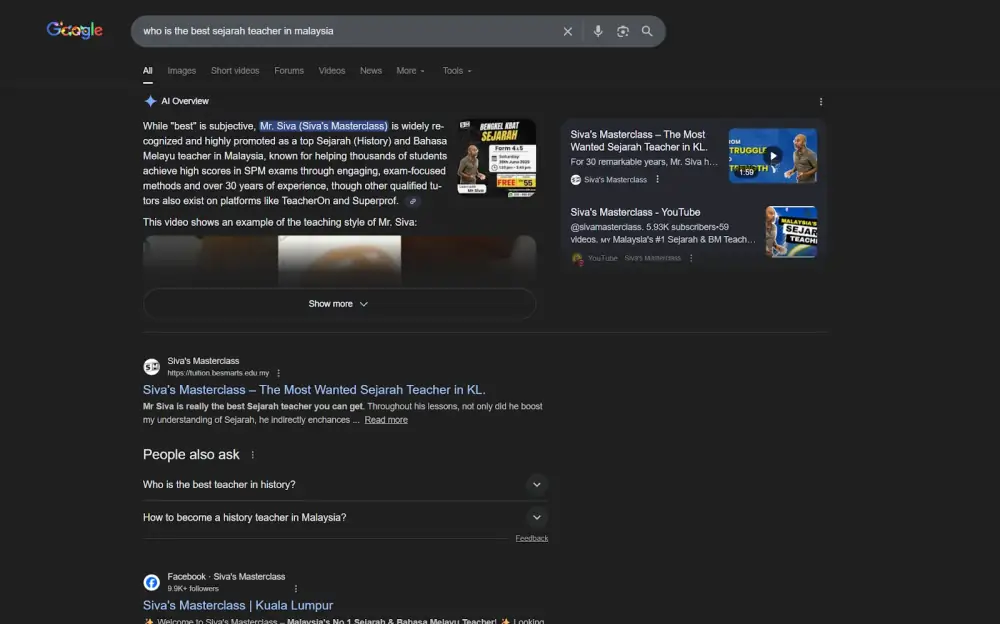Open the Google logo homepage link
The image size is (1000, 624).
[x=75, y=30]
